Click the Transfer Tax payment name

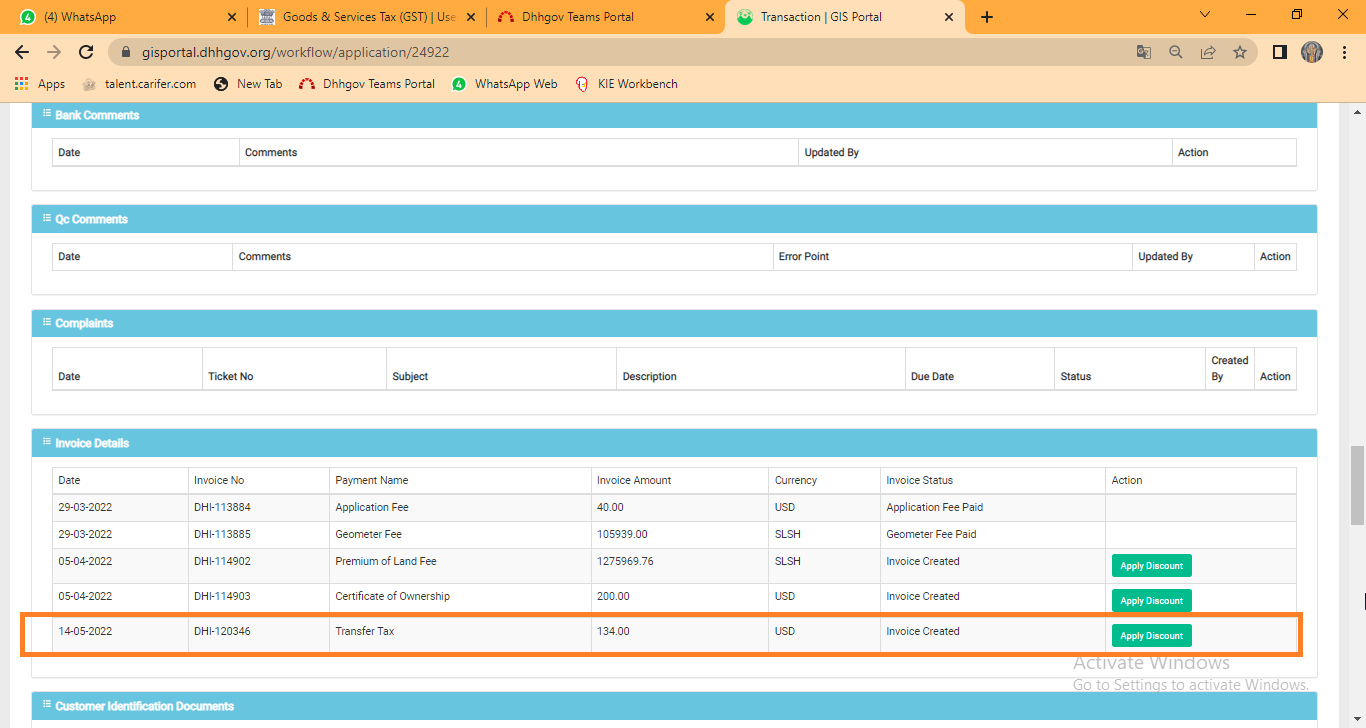(365, 631)
